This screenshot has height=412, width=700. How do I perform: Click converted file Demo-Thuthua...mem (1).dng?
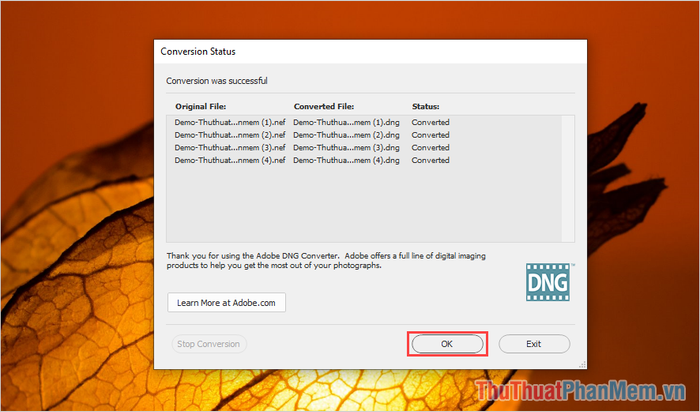346,122
